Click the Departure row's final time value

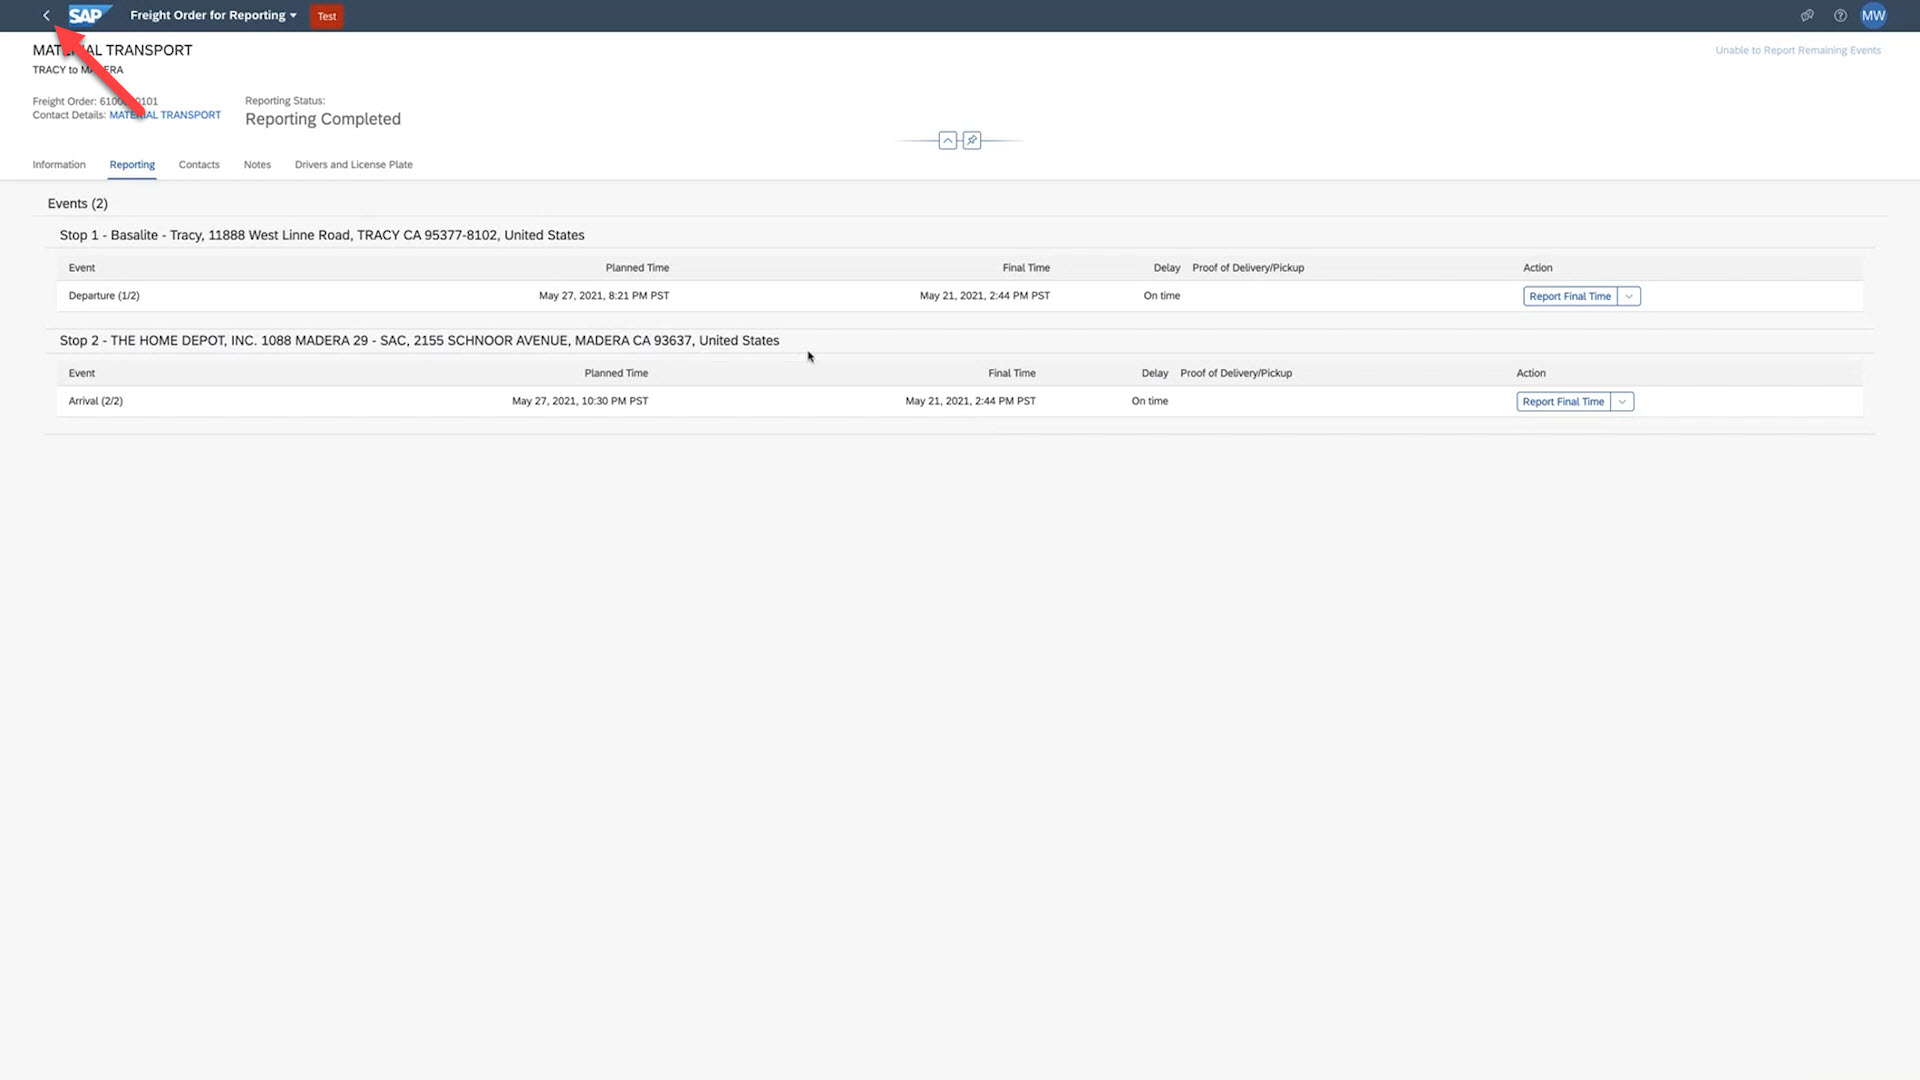[x=985, y=296]
